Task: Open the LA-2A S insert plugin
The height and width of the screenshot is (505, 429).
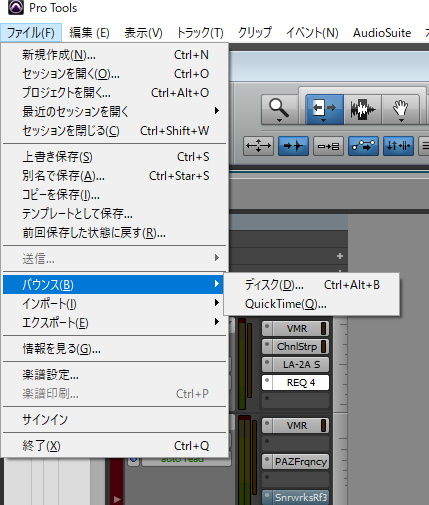Action: point(301,365)
